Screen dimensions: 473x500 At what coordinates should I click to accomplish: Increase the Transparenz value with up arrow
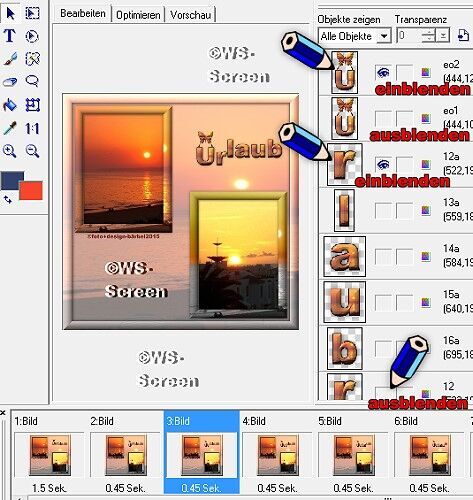coord(429,32)
